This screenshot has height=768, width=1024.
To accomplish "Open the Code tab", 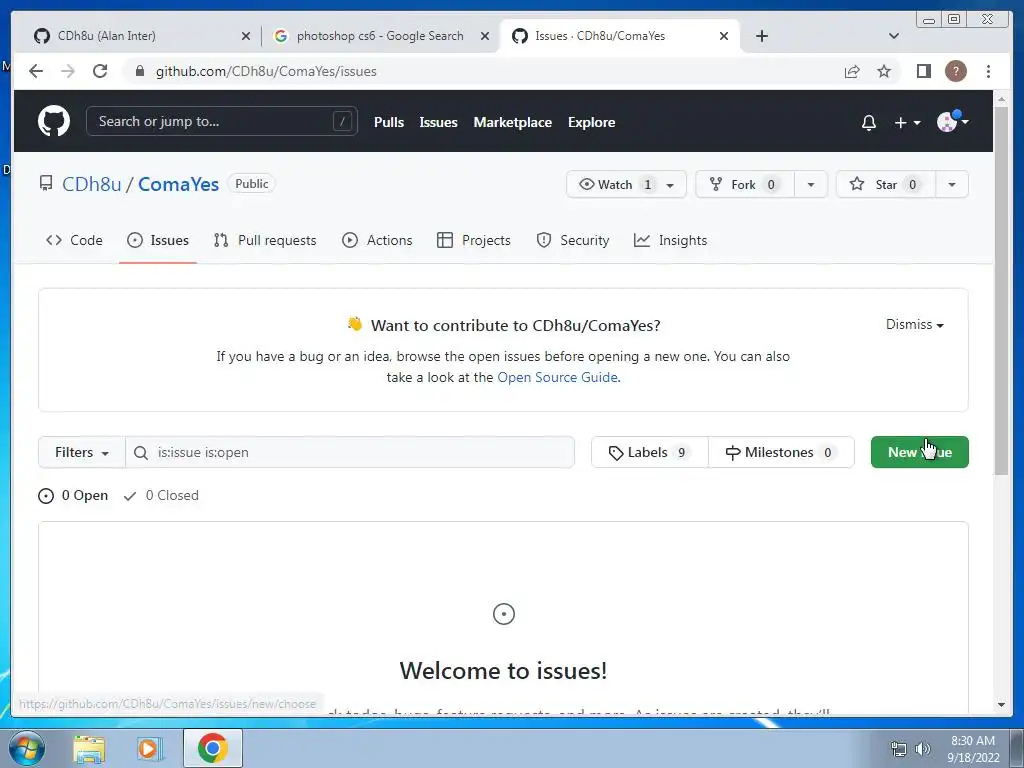I will click(74, 240).
